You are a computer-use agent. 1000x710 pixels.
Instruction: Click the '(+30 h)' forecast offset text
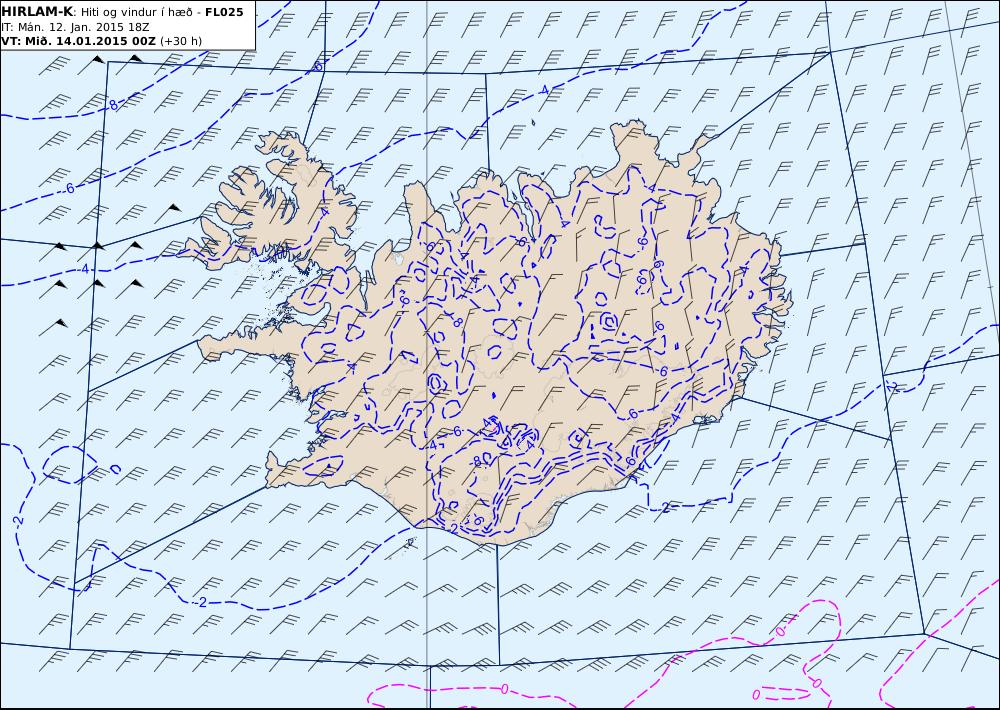(x=180, y=41)
